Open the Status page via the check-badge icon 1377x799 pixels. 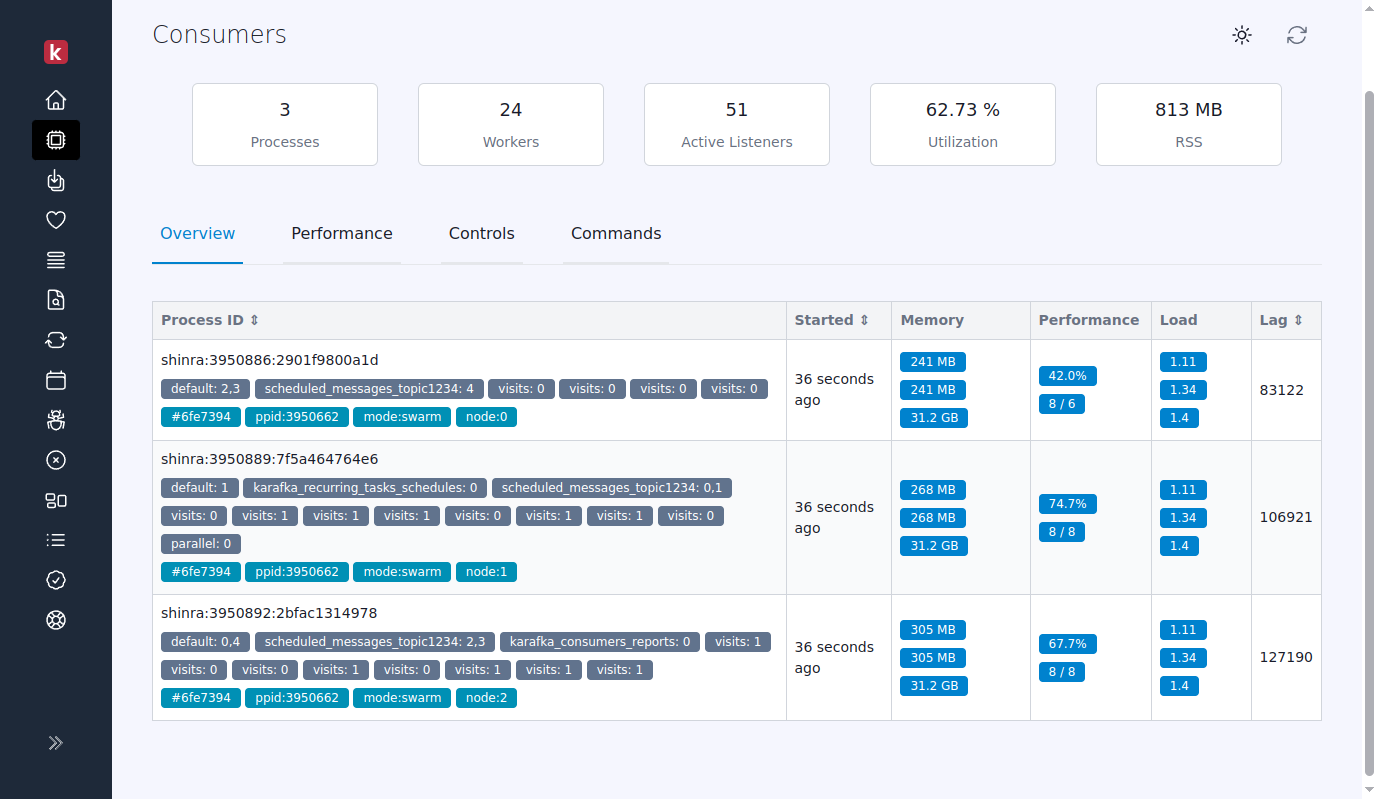pos(56,580)
